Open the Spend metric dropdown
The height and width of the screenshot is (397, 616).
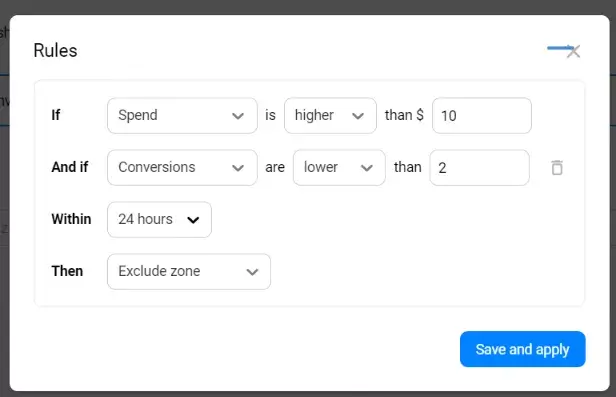tap(182, 115)
